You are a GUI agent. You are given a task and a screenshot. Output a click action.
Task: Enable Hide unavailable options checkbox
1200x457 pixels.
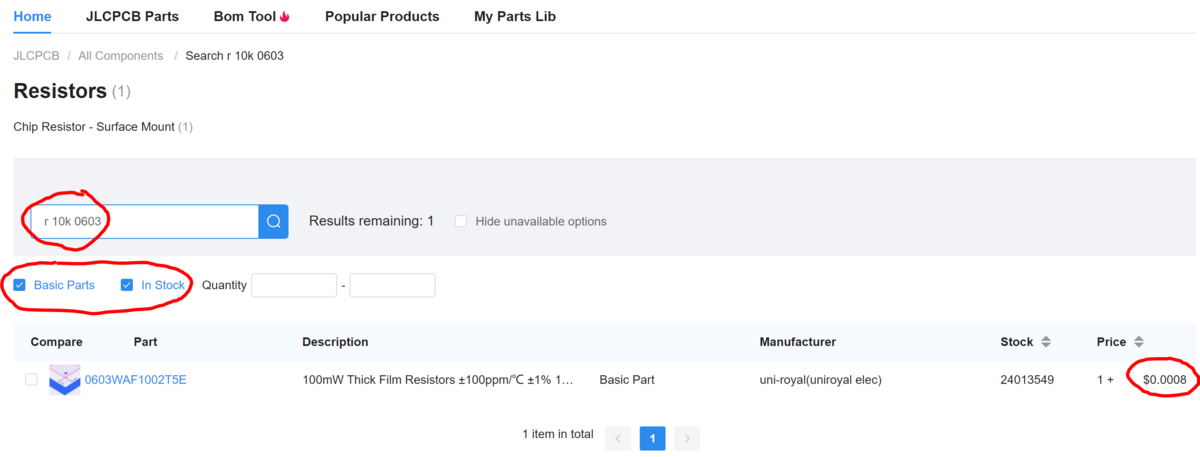pos(461,221)
